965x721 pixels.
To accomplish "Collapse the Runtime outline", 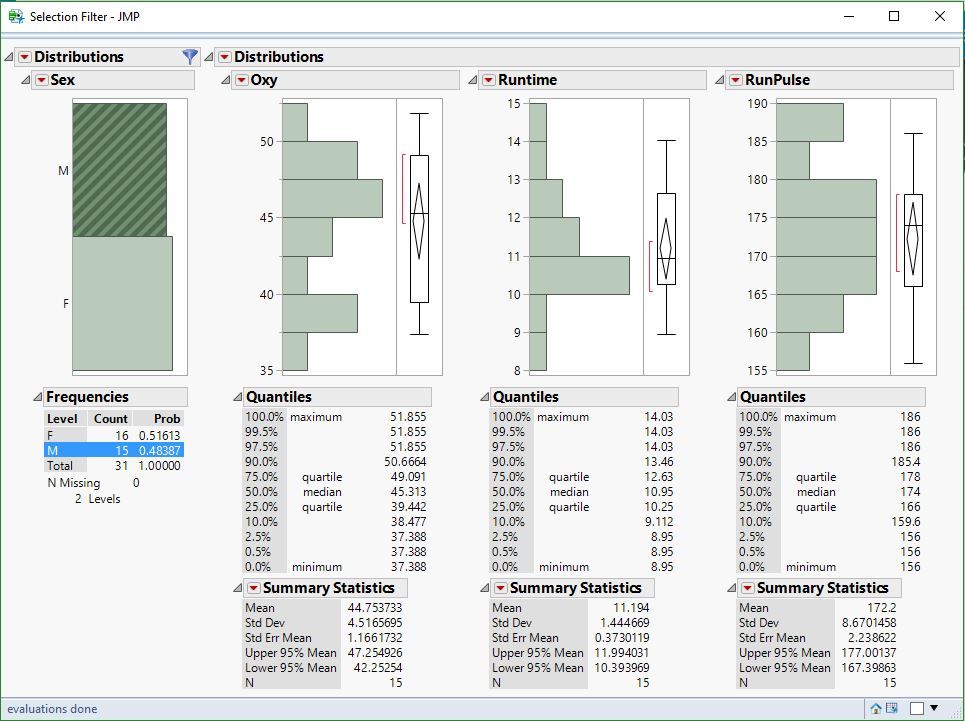I will 473,80.
